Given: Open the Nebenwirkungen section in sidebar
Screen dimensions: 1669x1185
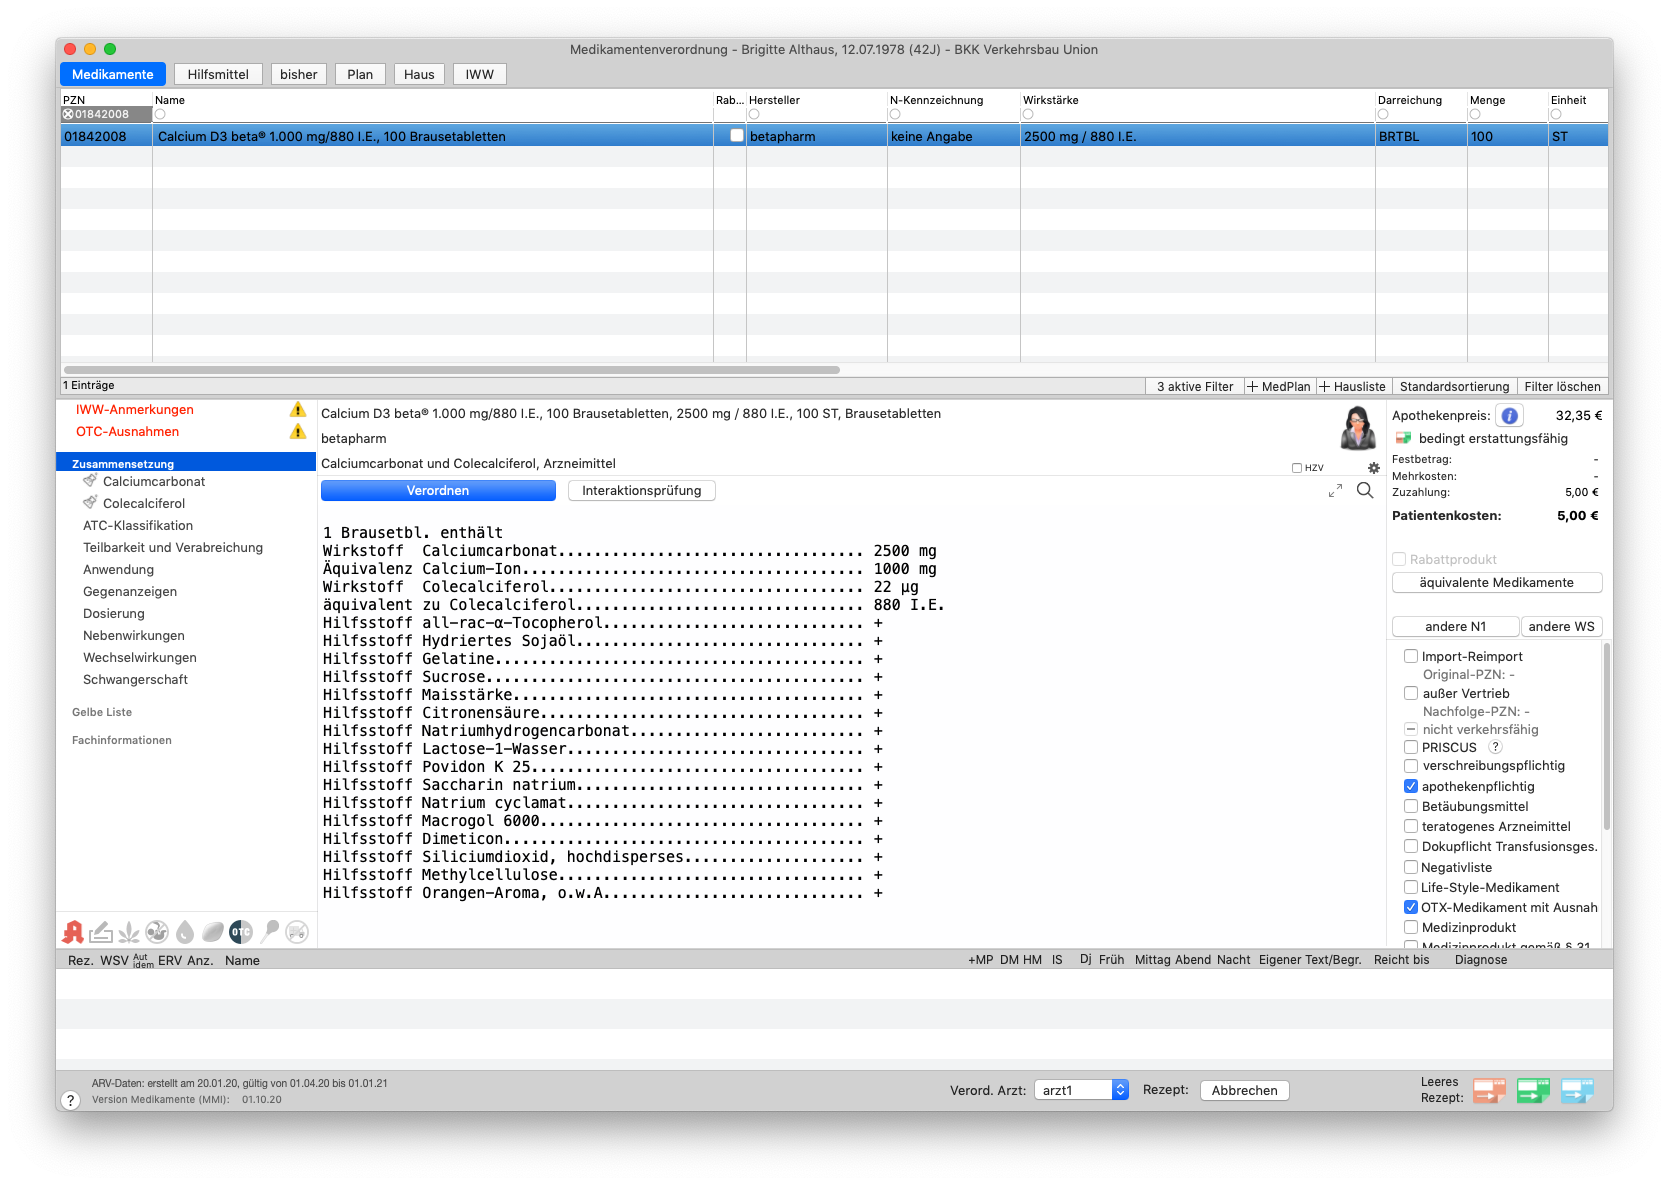Looking at the screenshot, I should pyautogui.click(x=134, y=635).
